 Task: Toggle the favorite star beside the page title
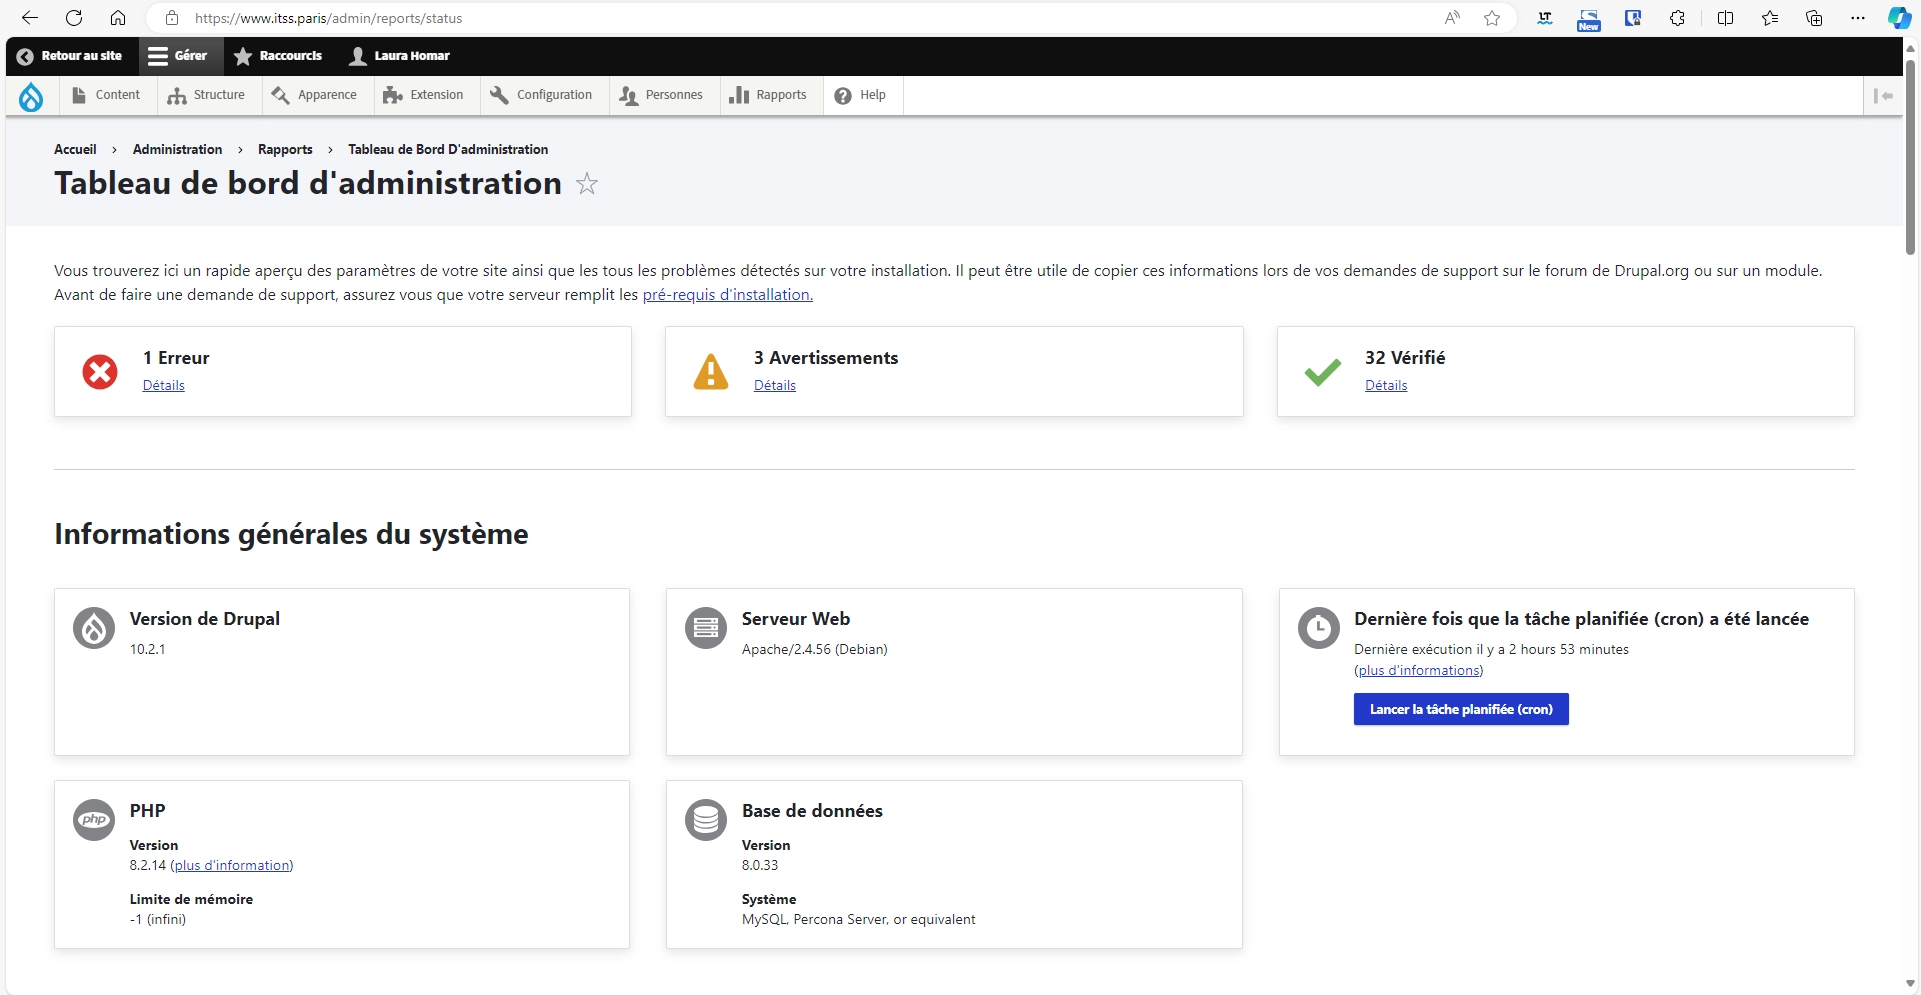point(587,184)
